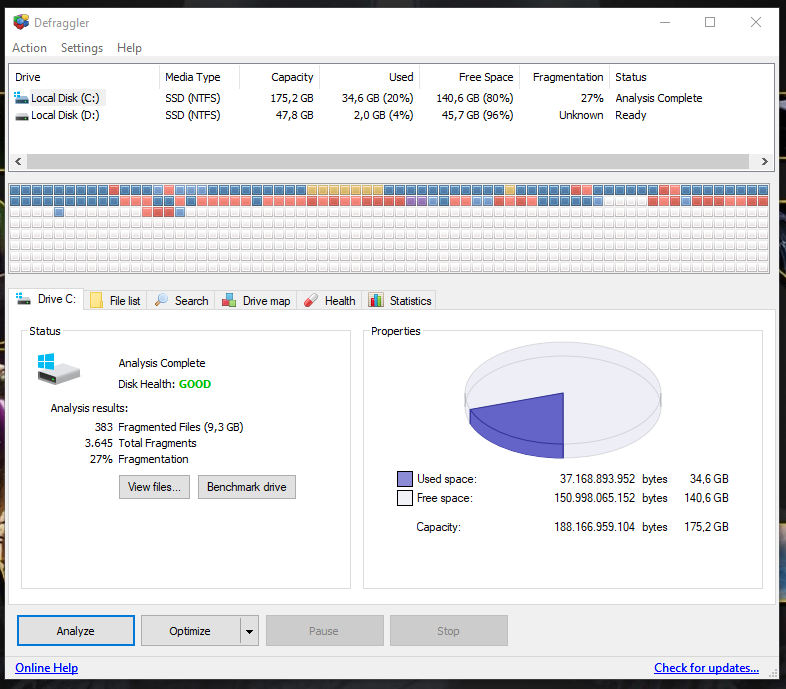Click the 'Analysis Complete' cell in drive list
This screenshot has width=786, height=689.
point(659,98)
